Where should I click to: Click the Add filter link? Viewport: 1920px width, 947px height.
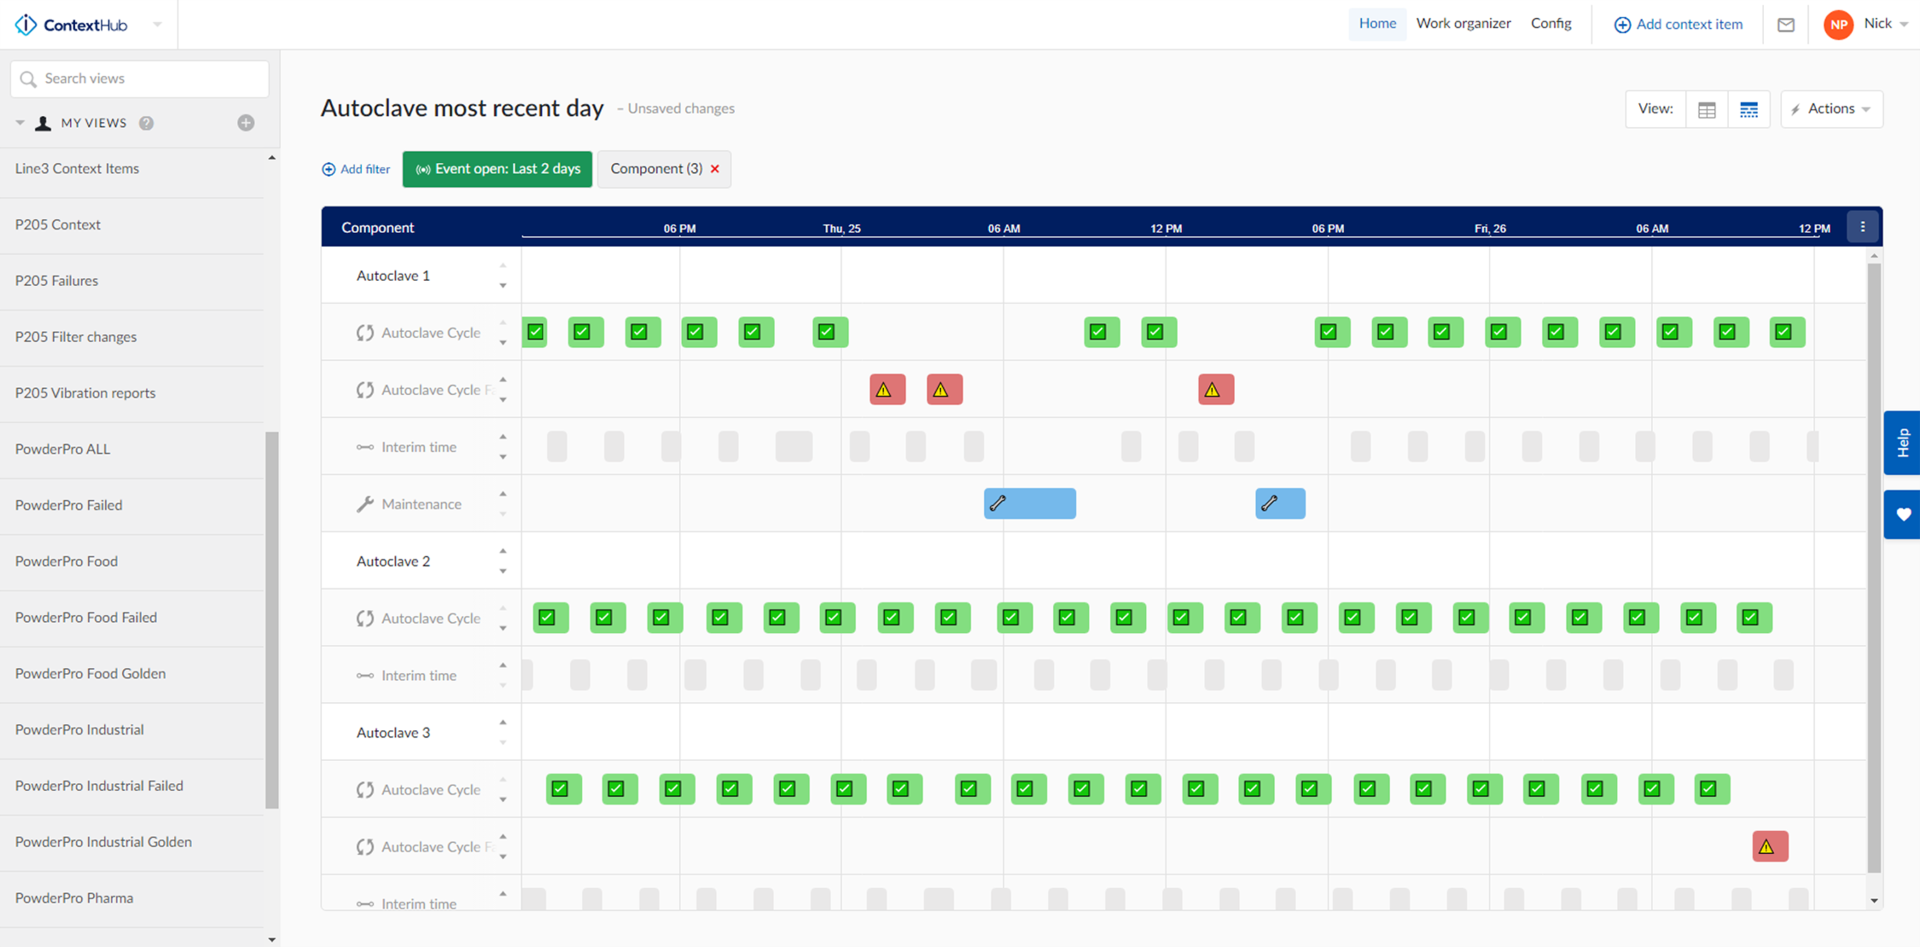pos(355,168)
